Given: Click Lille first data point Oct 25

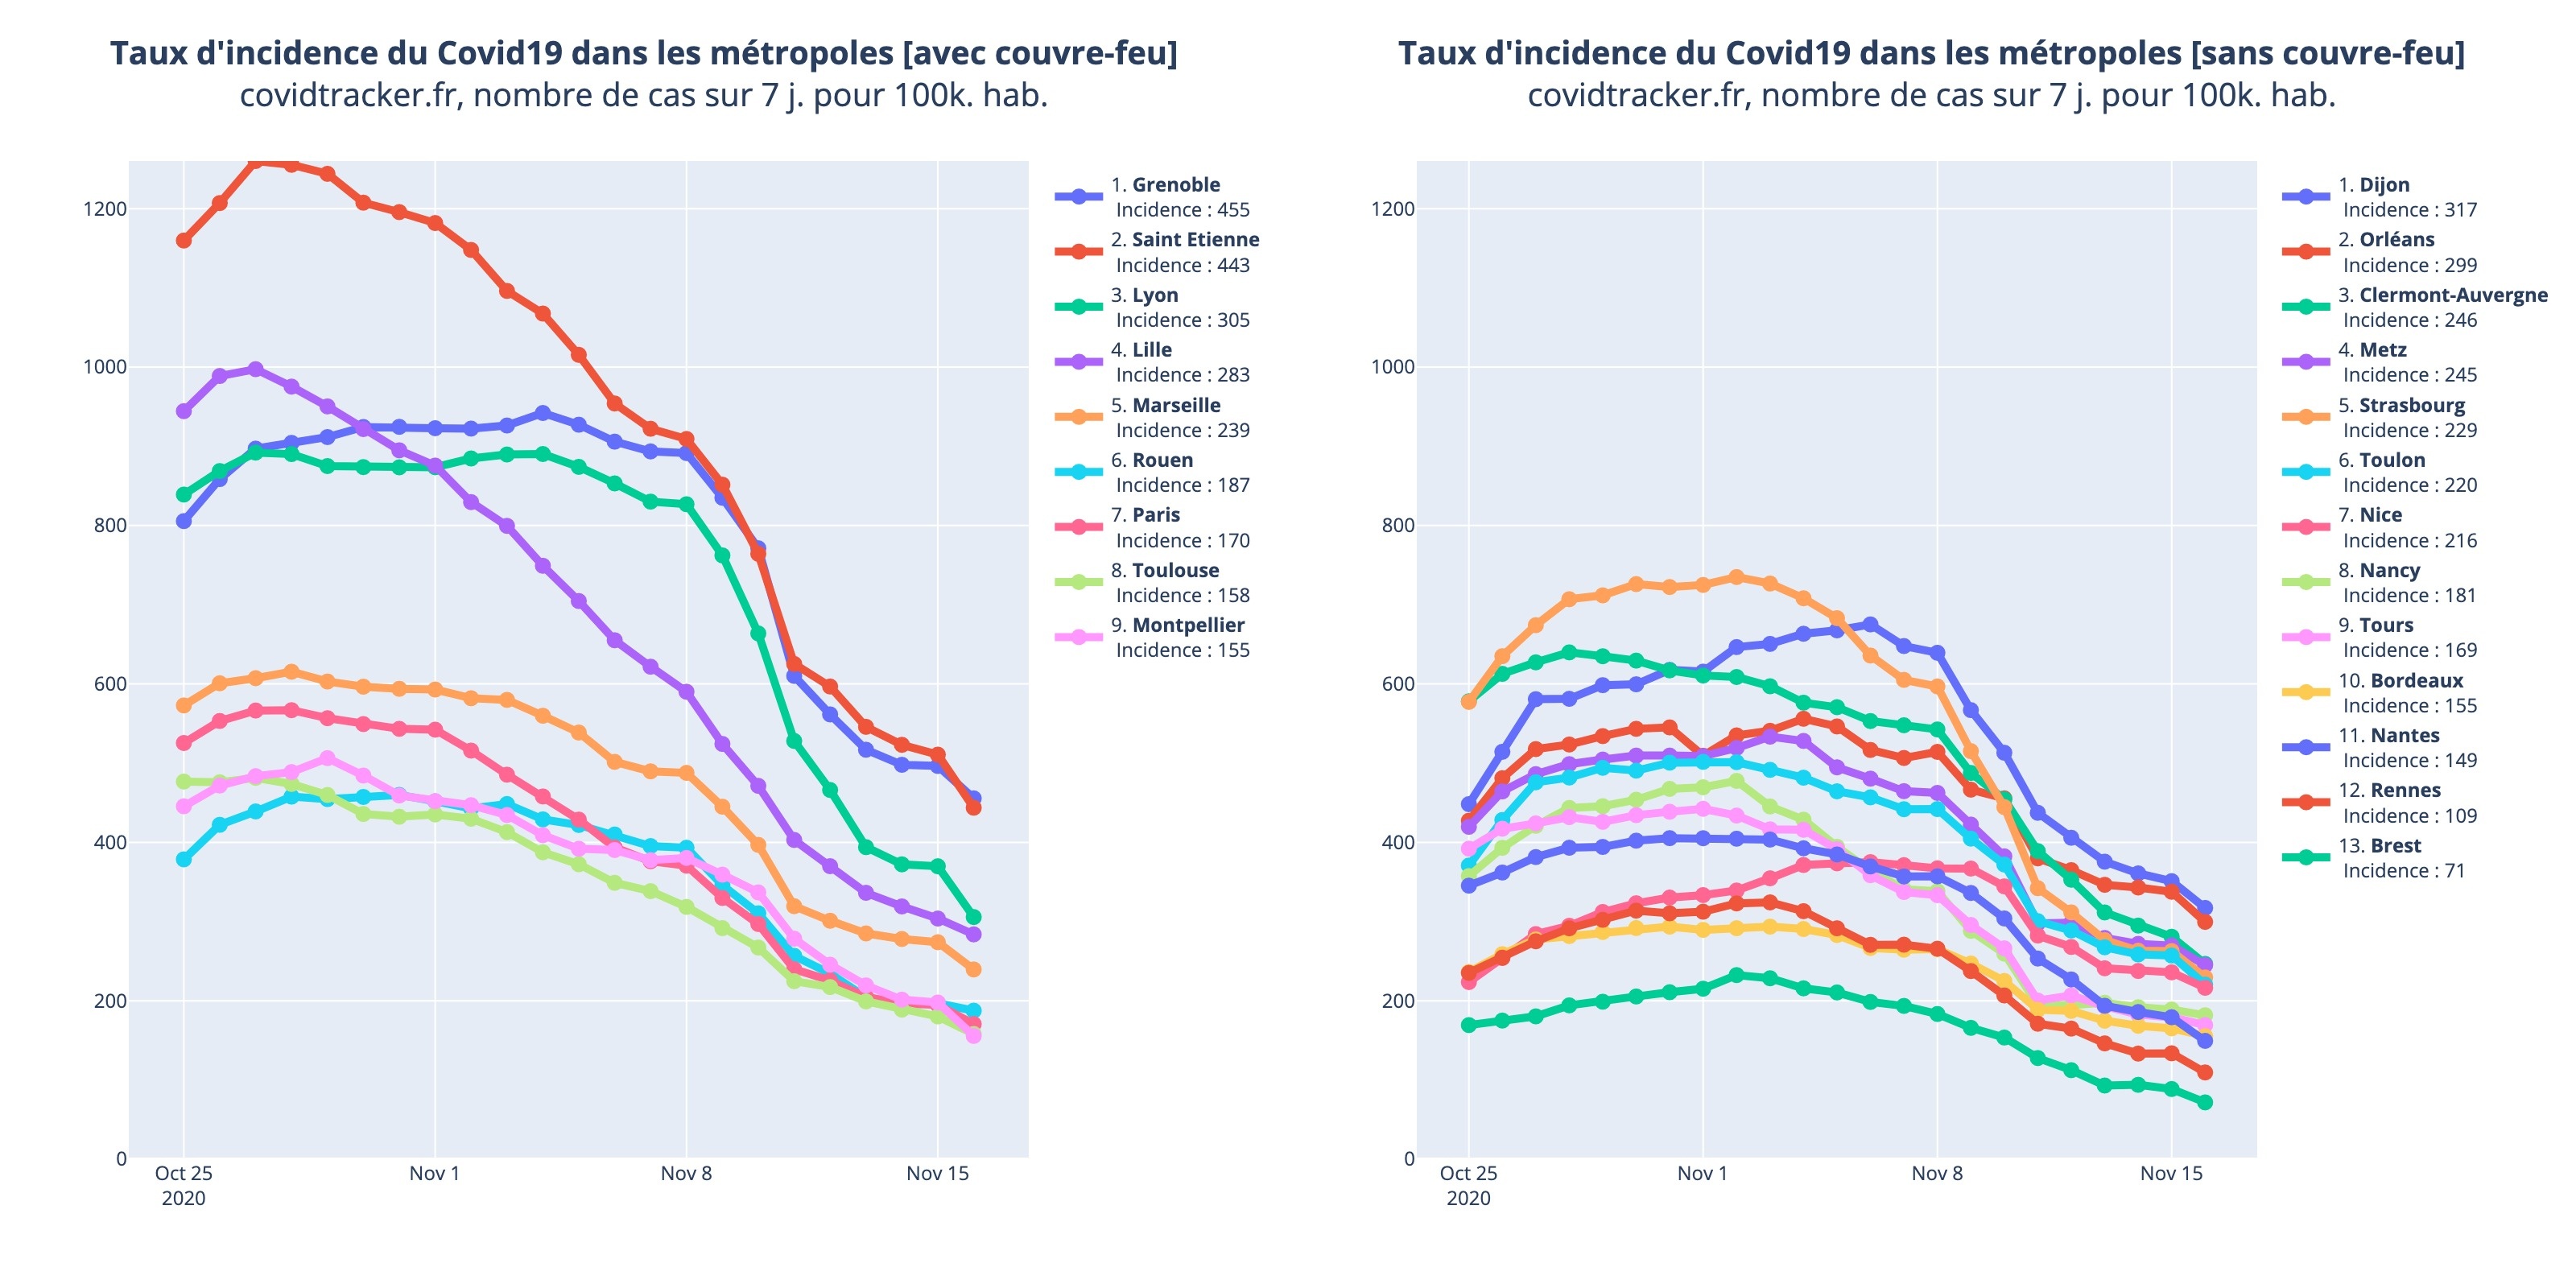Looking at the screenshot, I should coord(184,411).
